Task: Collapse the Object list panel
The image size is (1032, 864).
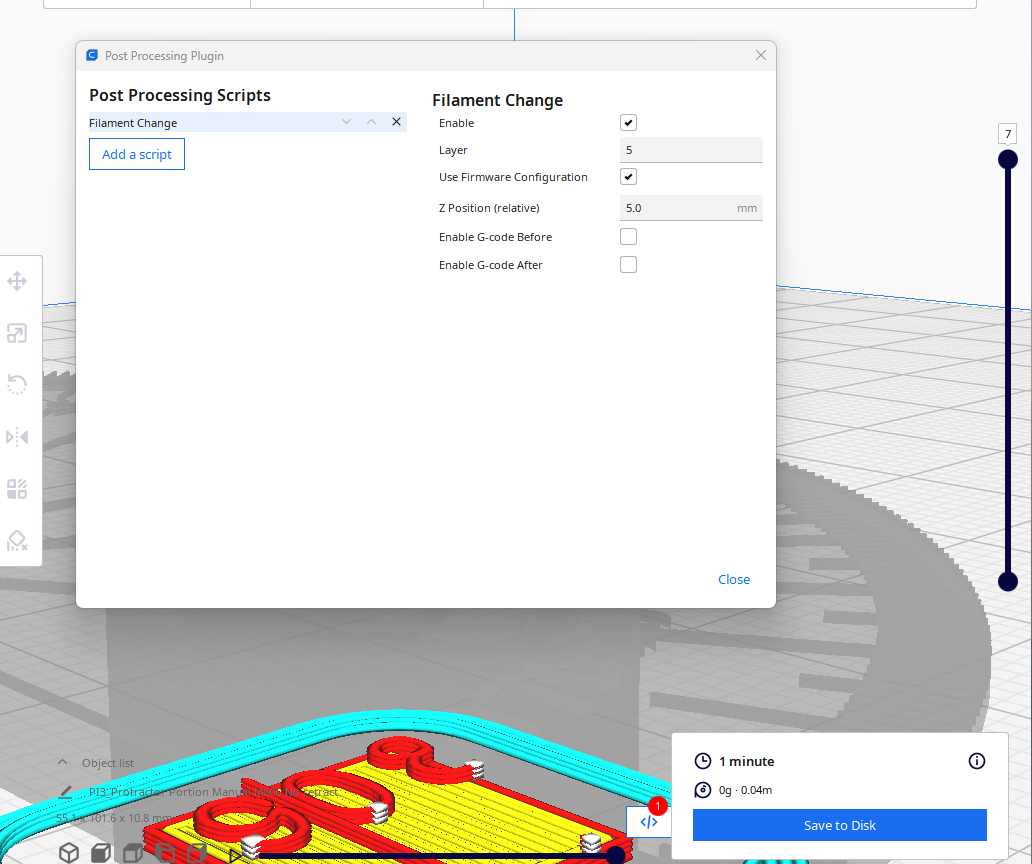Action: [x=62, y=762]
